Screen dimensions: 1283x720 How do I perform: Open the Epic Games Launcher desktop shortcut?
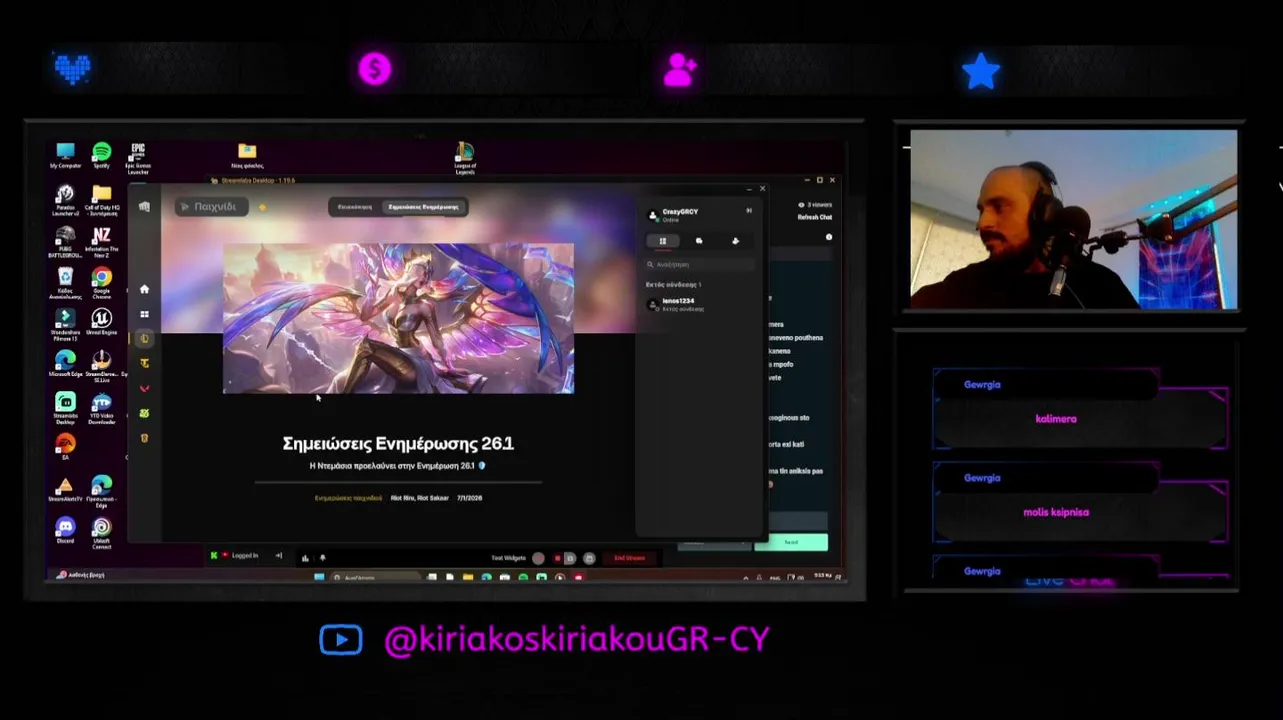138,158
